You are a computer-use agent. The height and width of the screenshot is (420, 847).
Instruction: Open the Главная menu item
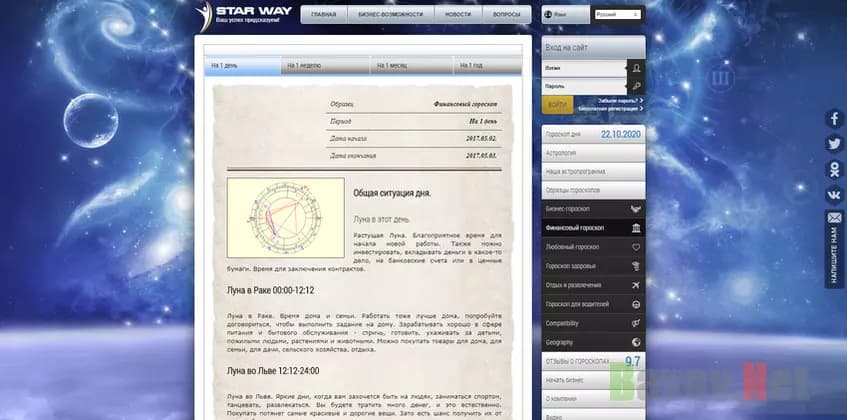point(323,15)
